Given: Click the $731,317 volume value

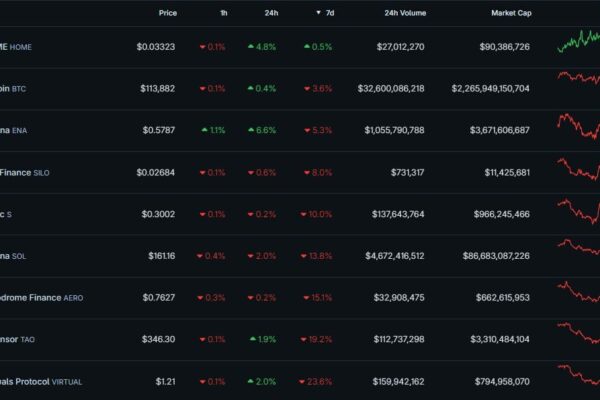Looking at the screenshot, I should (408, 172).
